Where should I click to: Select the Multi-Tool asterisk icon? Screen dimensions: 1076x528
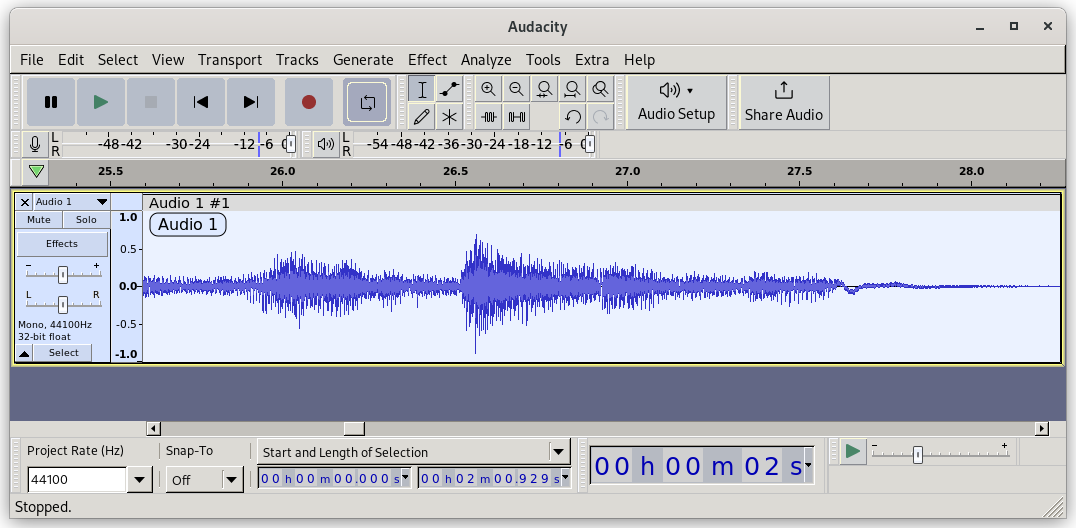449,117
